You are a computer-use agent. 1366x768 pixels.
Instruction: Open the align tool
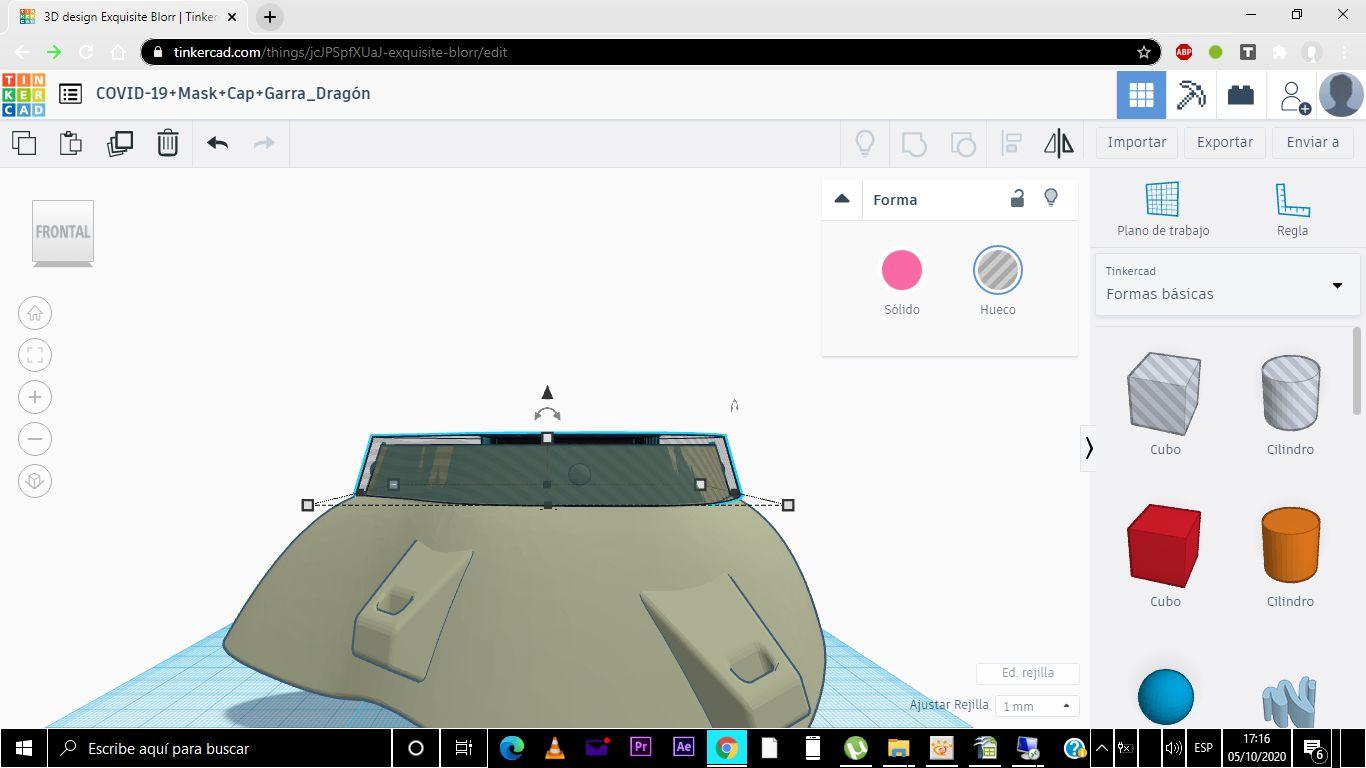(1011, 143)
